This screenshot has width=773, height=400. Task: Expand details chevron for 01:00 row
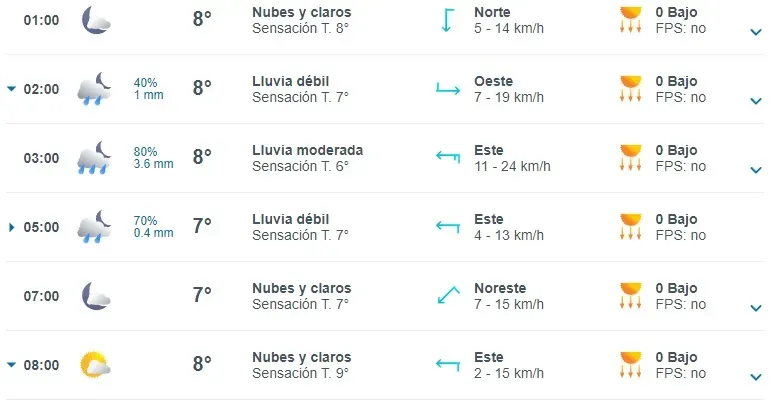click(x=756, y=32)
